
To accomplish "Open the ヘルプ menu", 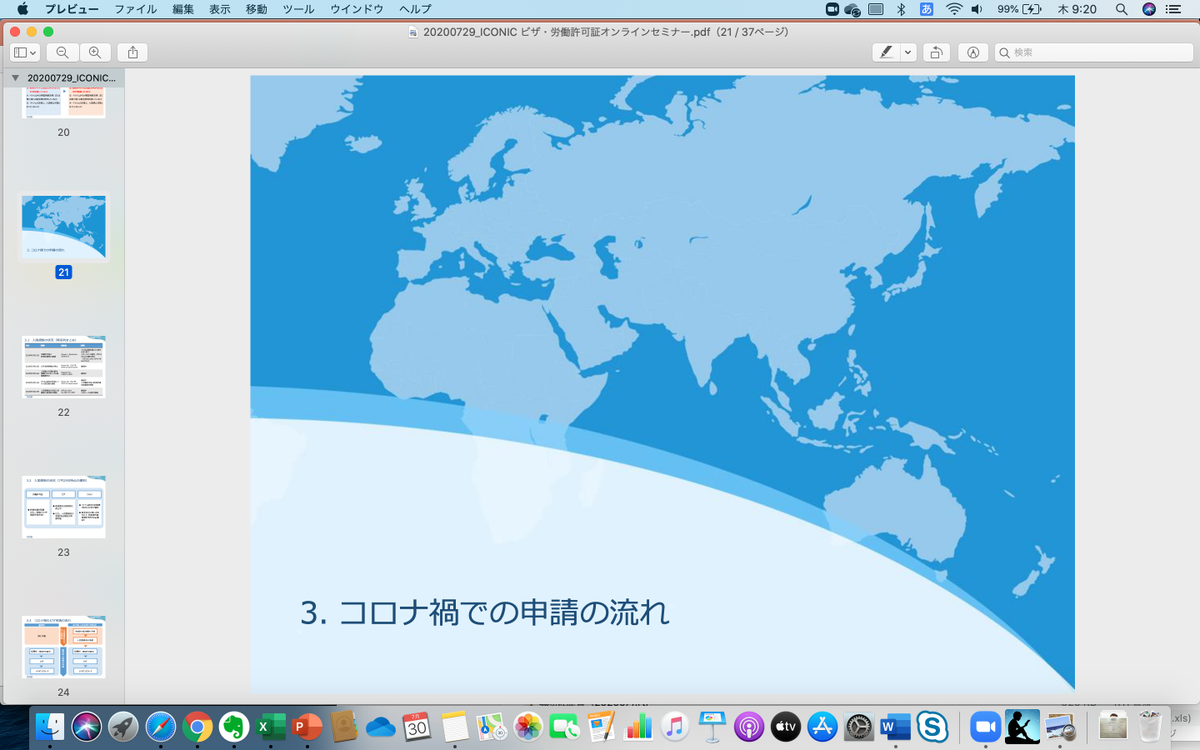I will click(x=415, y=9).
